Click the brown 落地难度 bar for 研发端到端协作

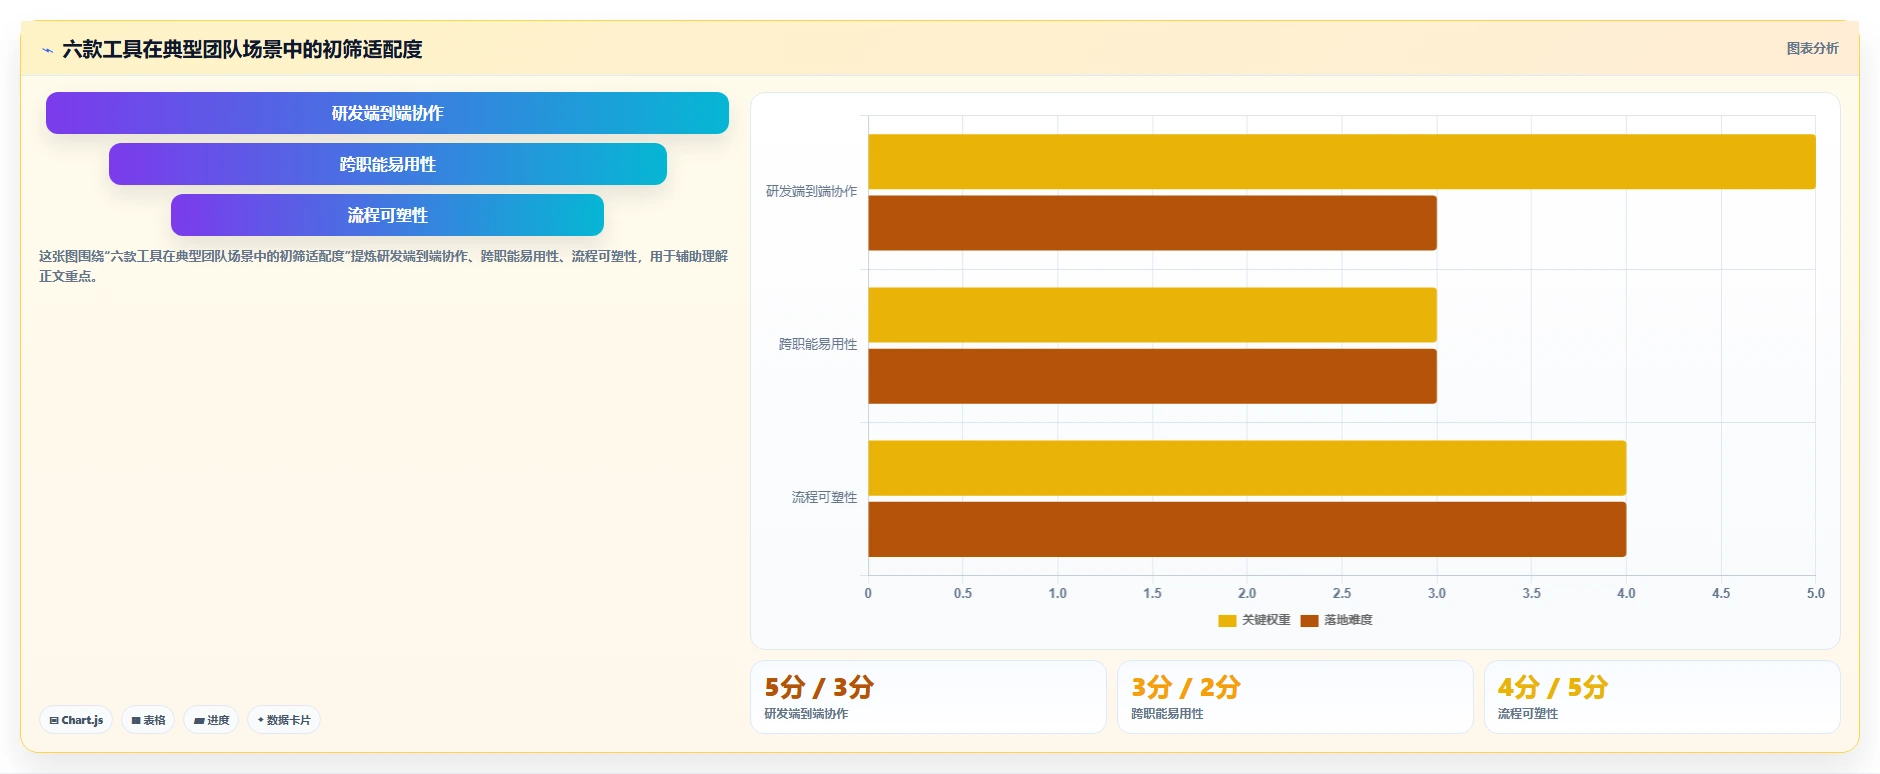pyautogui.click(x=1152, y=223)
